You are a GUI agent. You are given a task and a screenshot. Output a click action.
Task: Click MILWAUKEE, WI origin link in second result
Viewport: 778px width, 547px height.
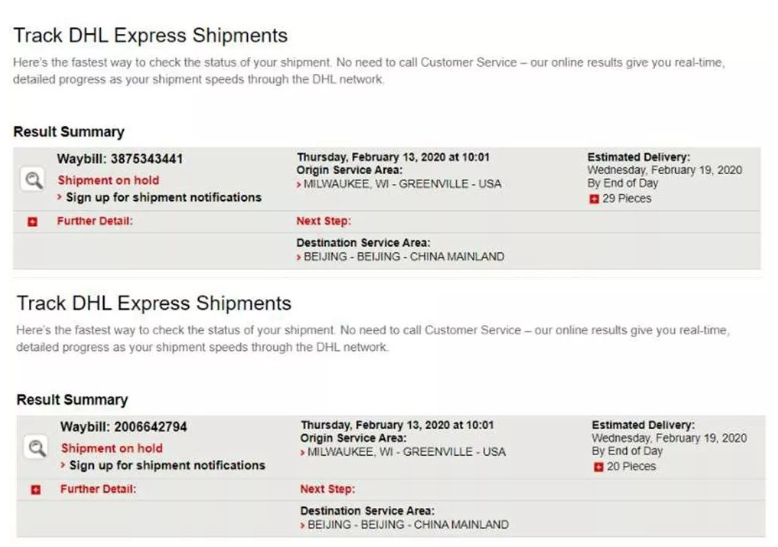click(x=406, y=452)
